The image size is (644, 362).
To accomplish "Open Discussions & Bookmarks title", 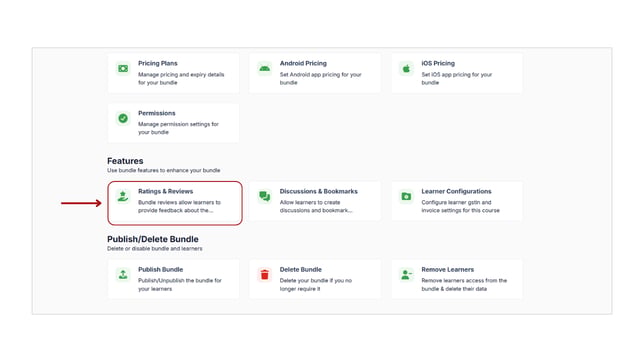I will pyautogui.click(x=319, y=191).
